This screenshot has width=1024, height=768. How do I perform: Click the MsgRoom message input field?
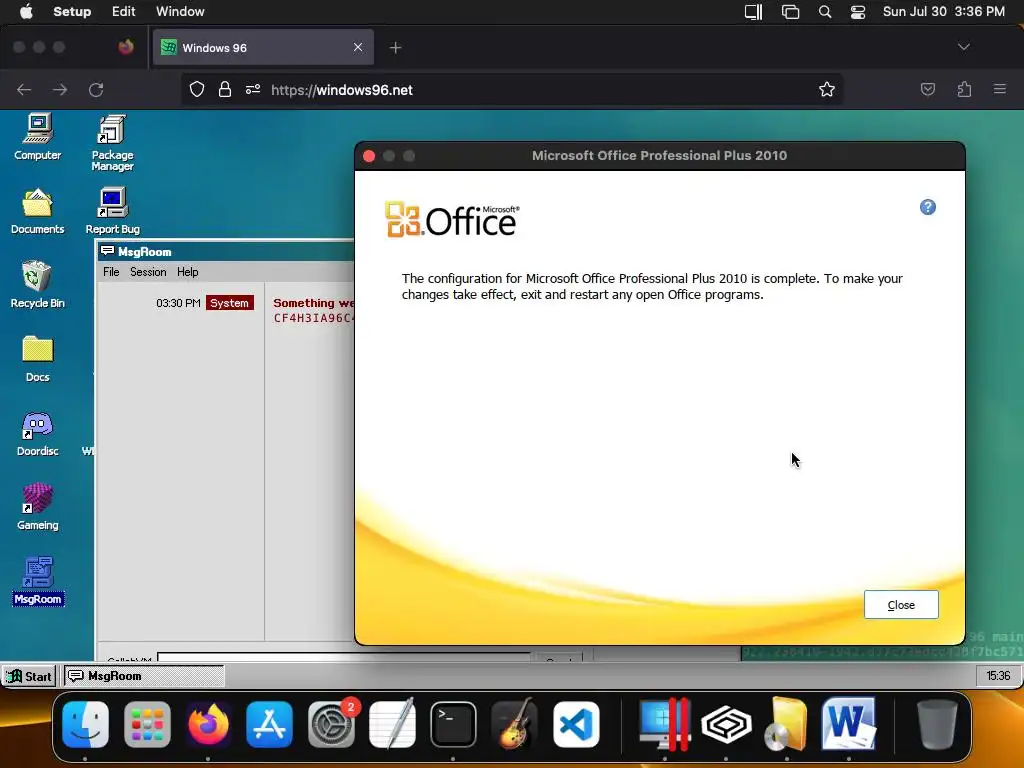(344, 657)
